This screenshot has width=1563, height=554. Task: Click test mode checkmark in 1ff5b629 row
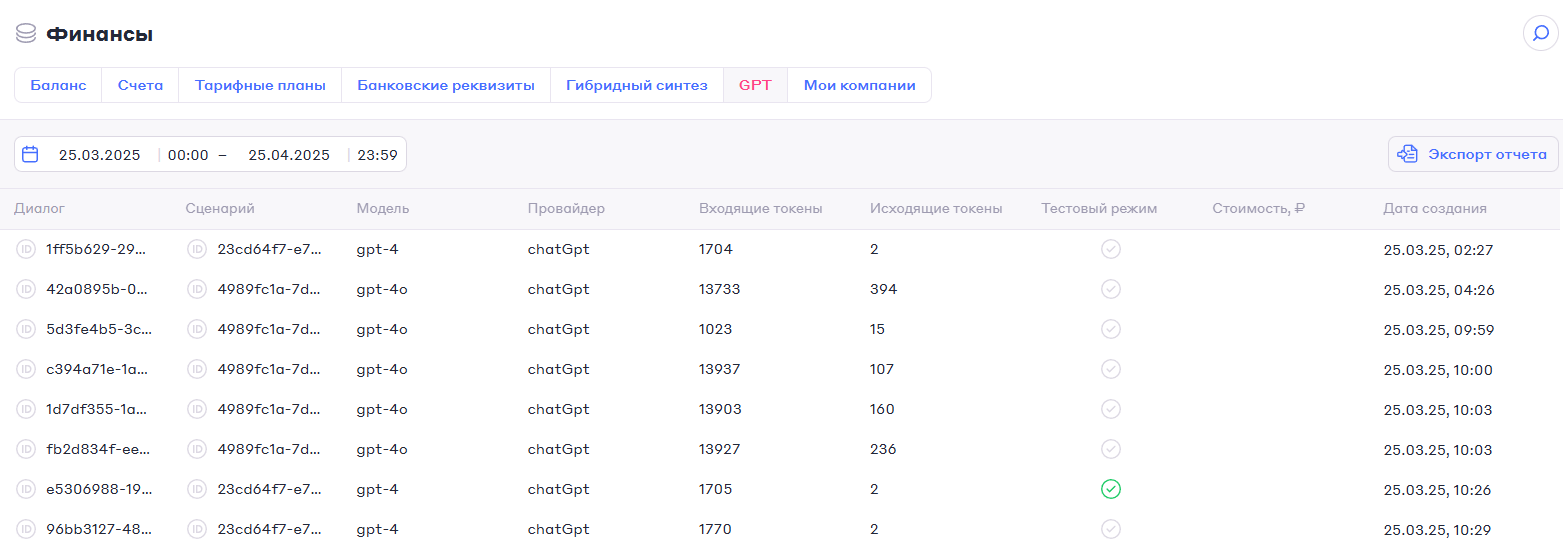click(1110, 249)
